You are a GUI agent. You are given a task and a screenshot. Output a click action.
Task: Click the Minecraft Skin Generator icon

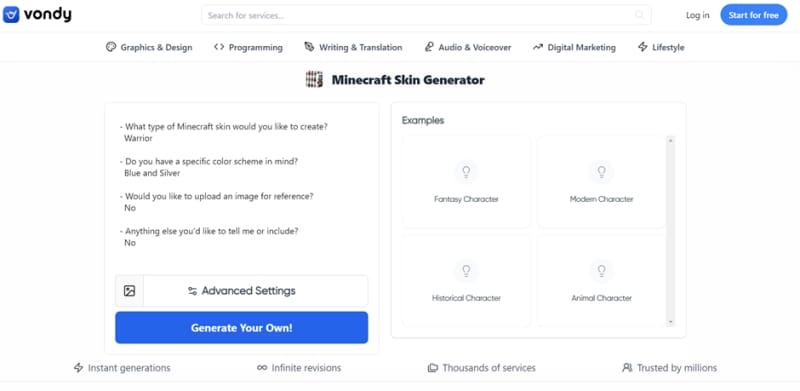tap(314, 80)
